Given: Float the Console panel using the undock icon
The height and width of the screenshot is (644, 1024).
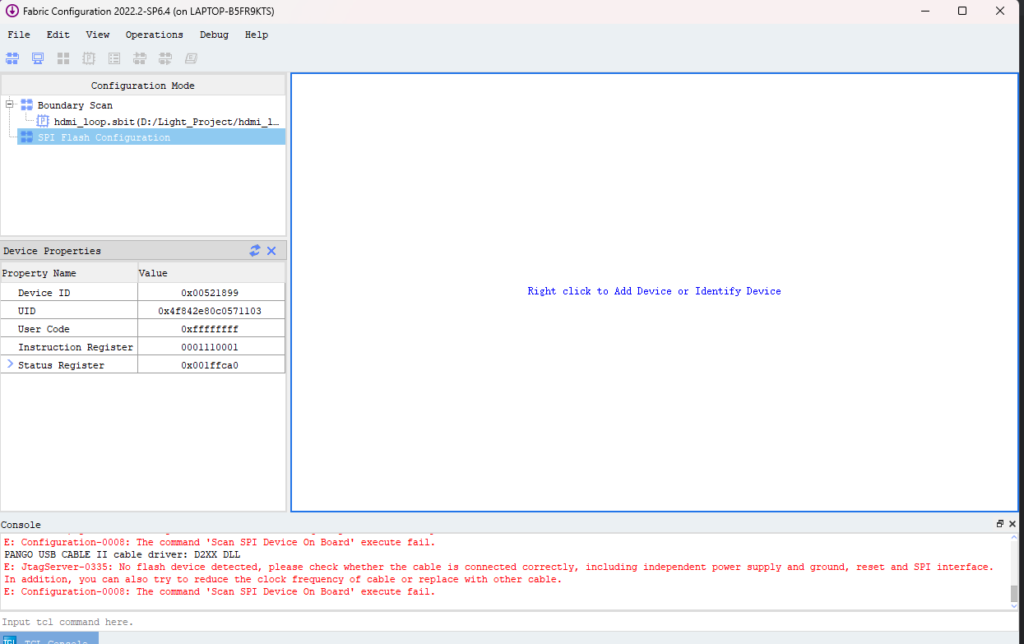Looking at the screenshot, I should point(1000,524).
